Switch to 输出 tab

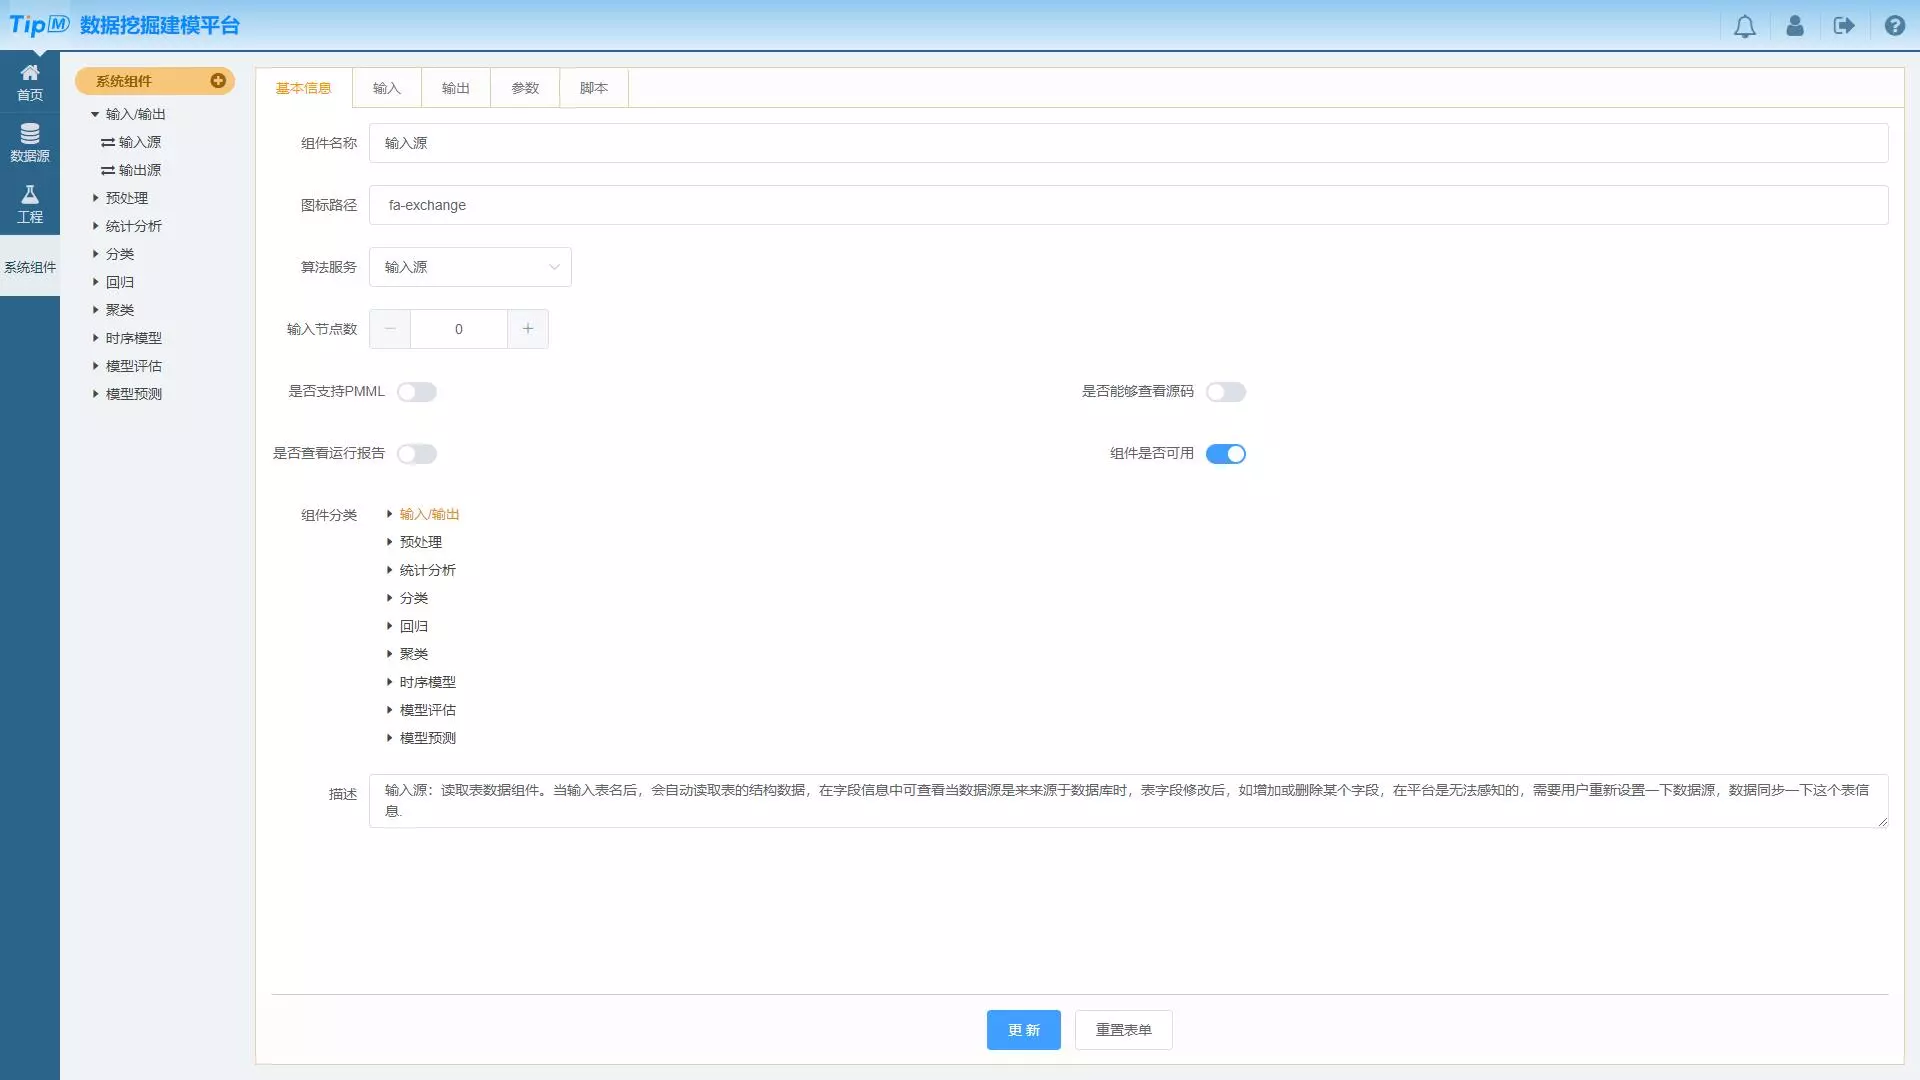(456, 88)
